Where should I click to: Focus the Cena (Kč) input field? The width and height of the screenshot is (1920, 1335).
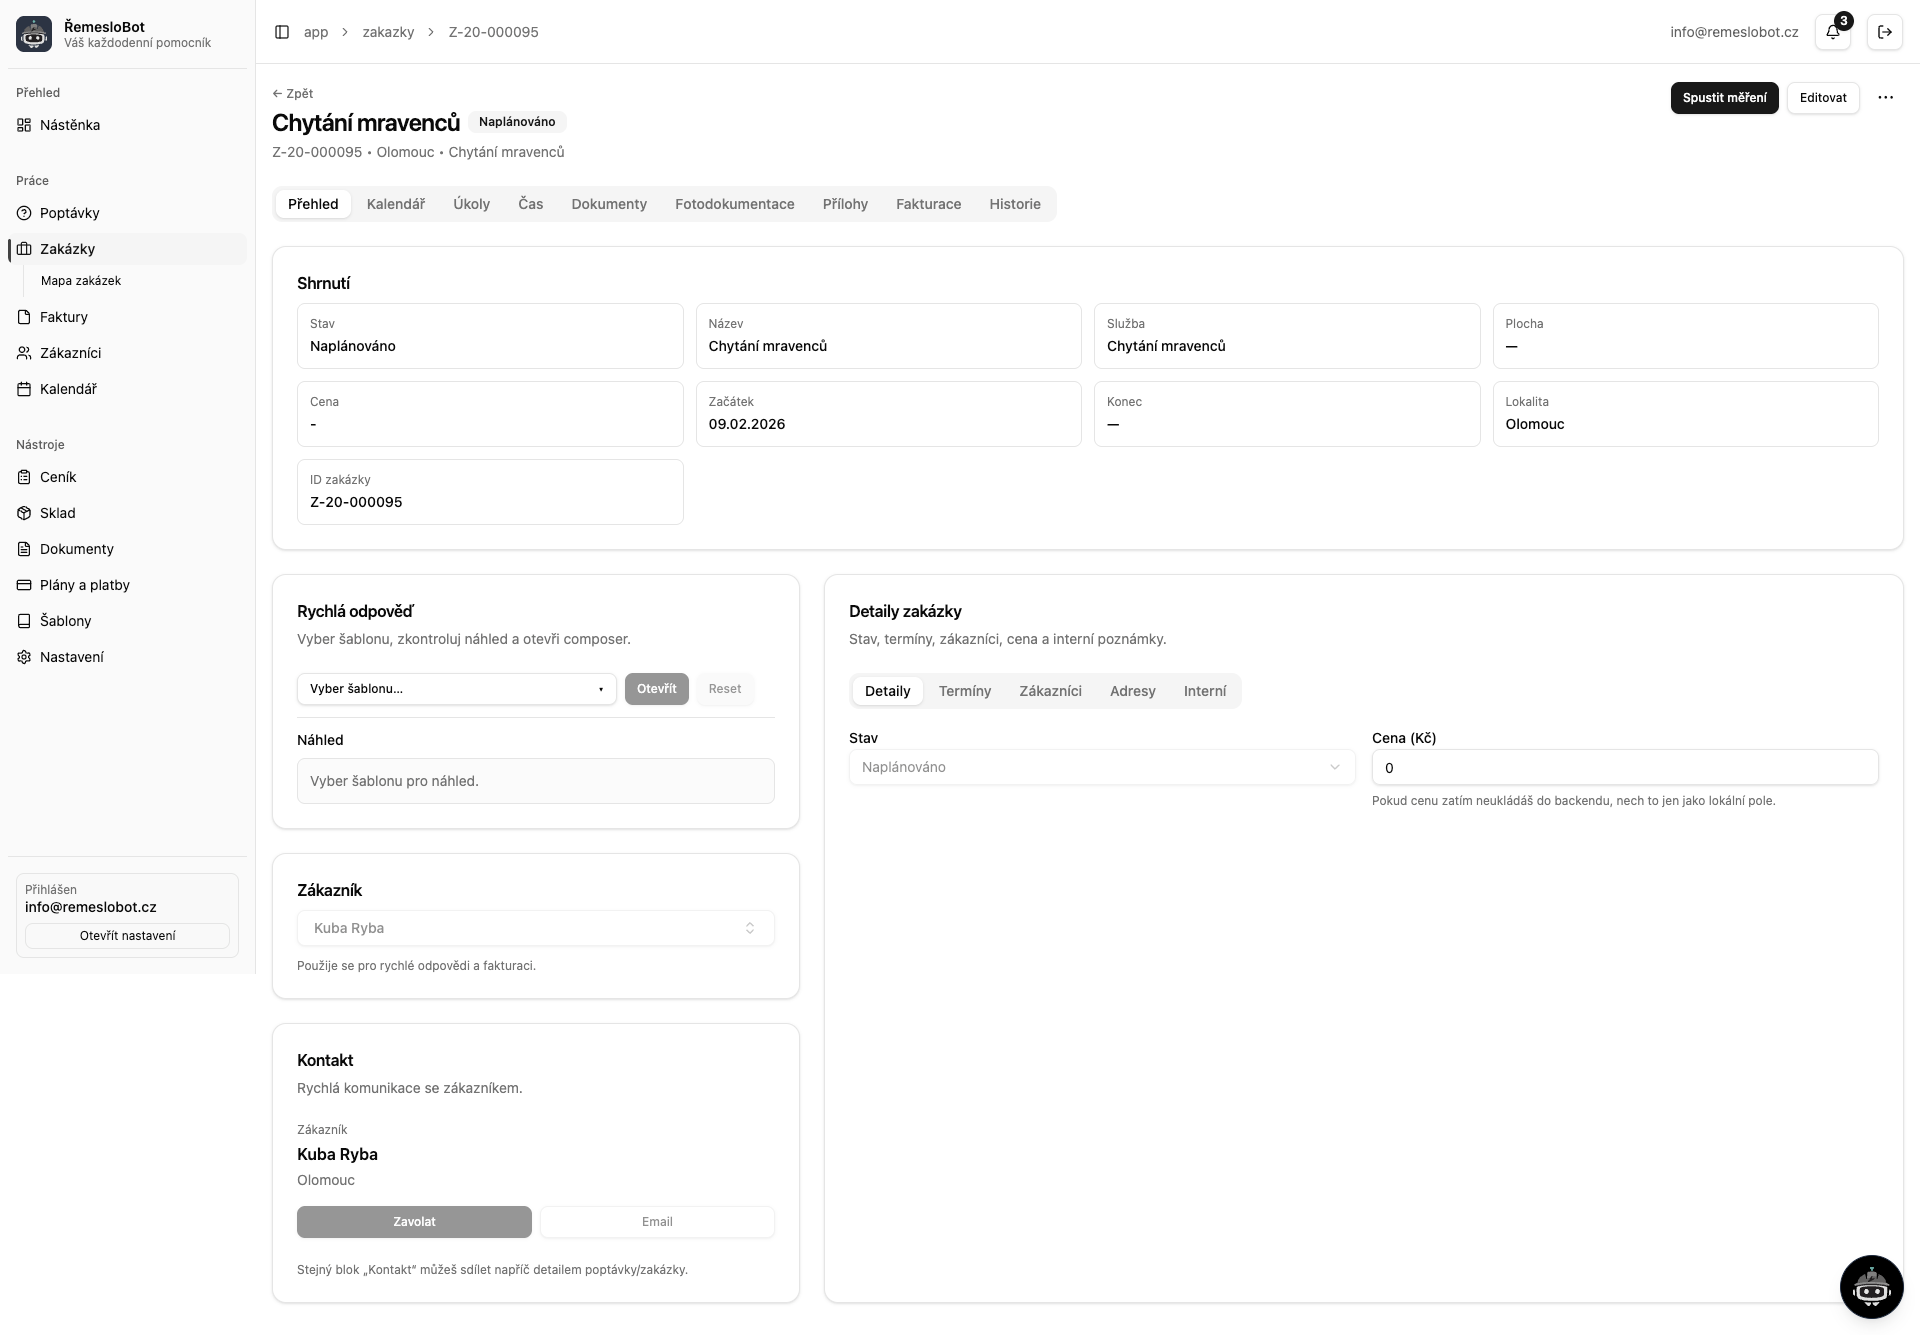coord(1624,768)
